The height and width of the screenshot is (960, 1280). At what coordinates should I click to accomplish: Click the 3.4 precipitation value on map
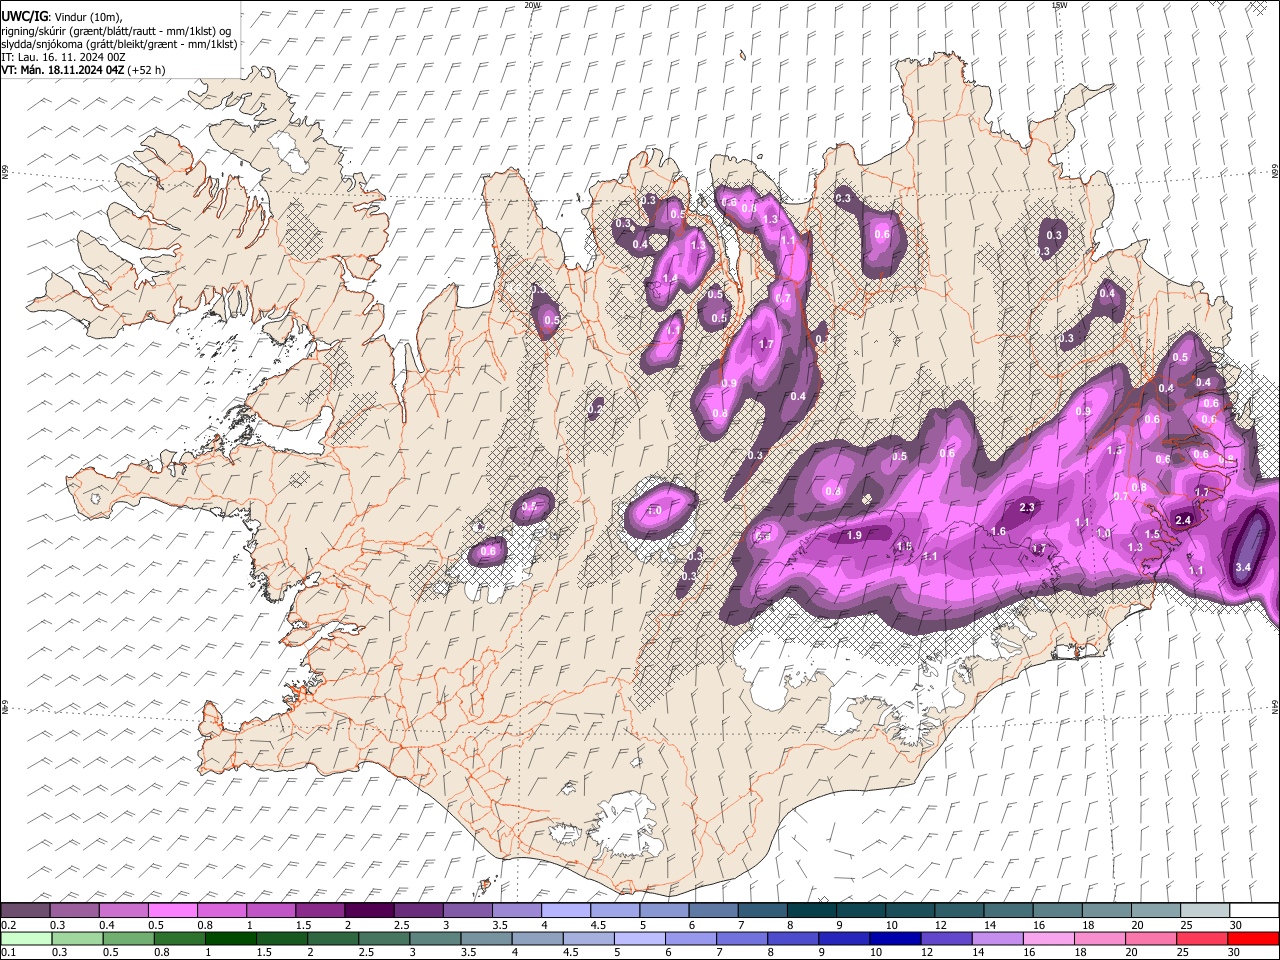1243,567
